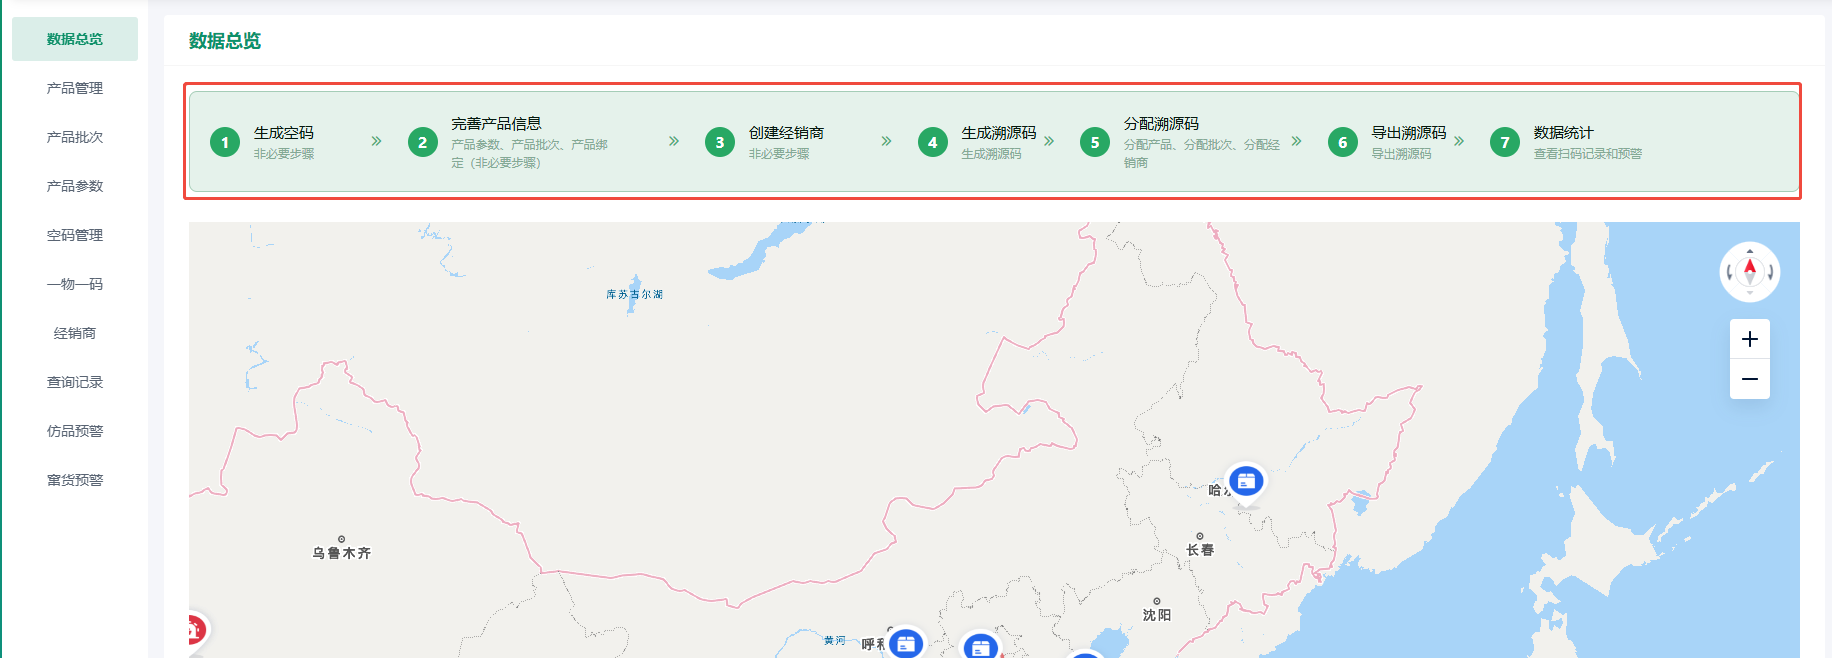Reset map orientation with the compass needle
This screenshot has width=1832, height=658.
click(x=1750, y=270)
